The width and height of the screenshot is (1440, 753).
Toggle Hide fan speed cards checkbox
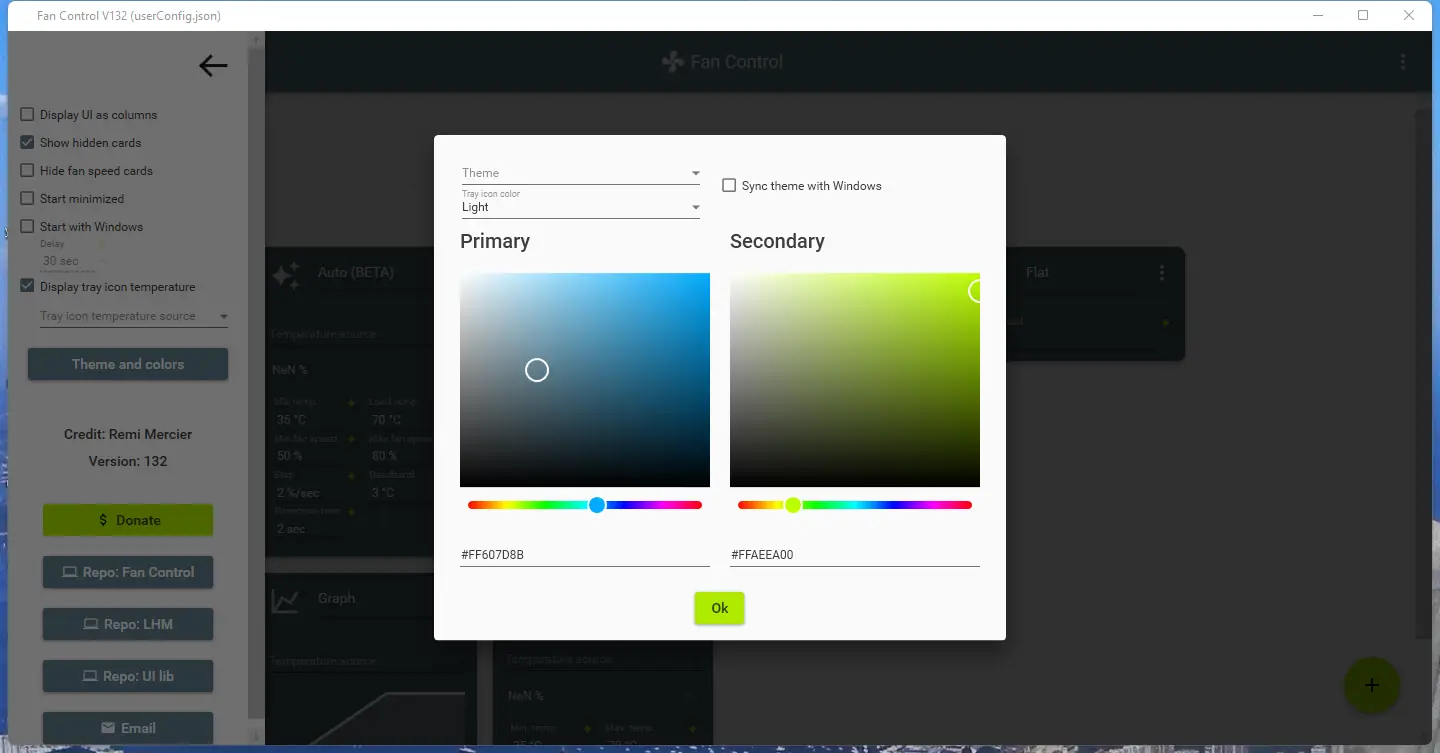[x=28, y=171]
